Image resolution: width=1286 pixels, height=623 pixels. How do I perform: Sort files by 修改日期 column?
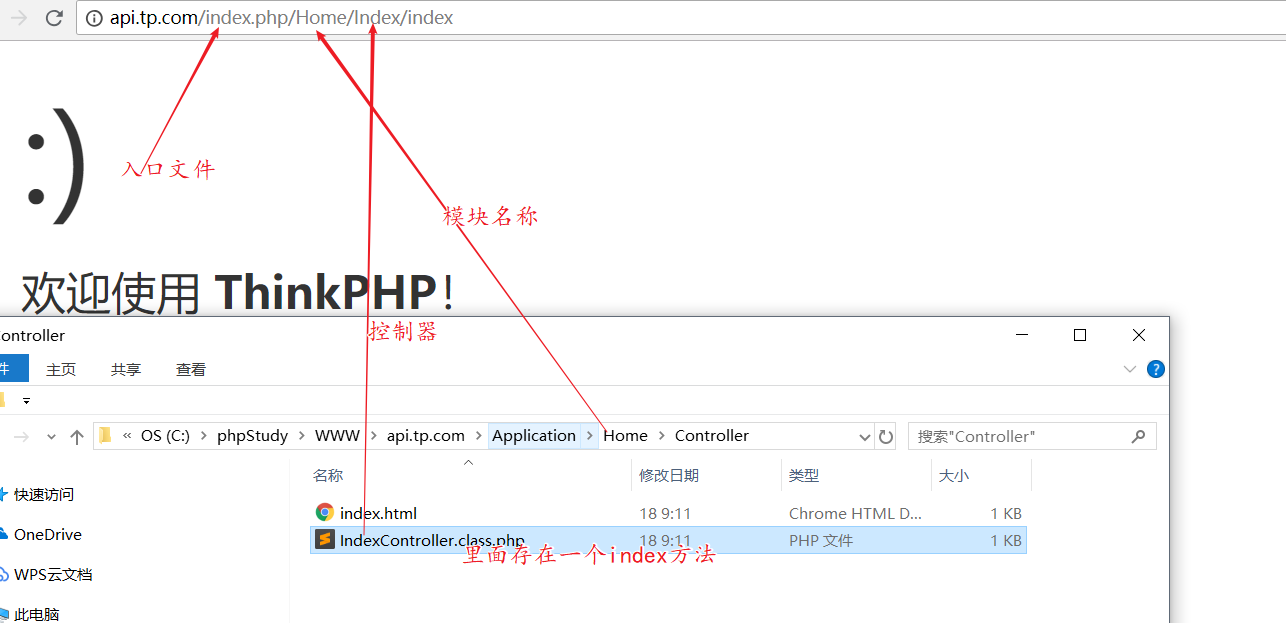click(669, 476)
